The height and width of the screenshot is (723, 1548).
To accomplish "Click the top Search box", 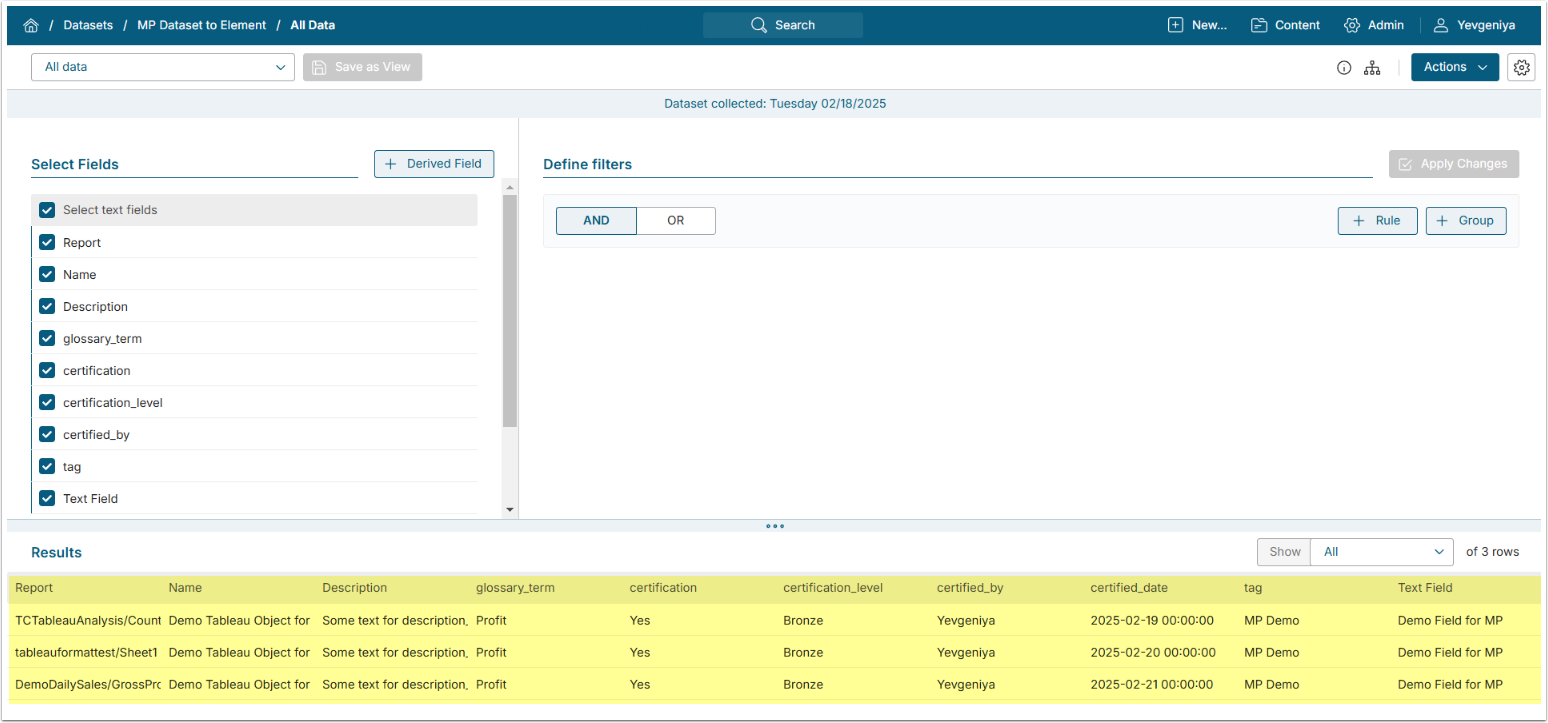I will (x=782, y=25).
